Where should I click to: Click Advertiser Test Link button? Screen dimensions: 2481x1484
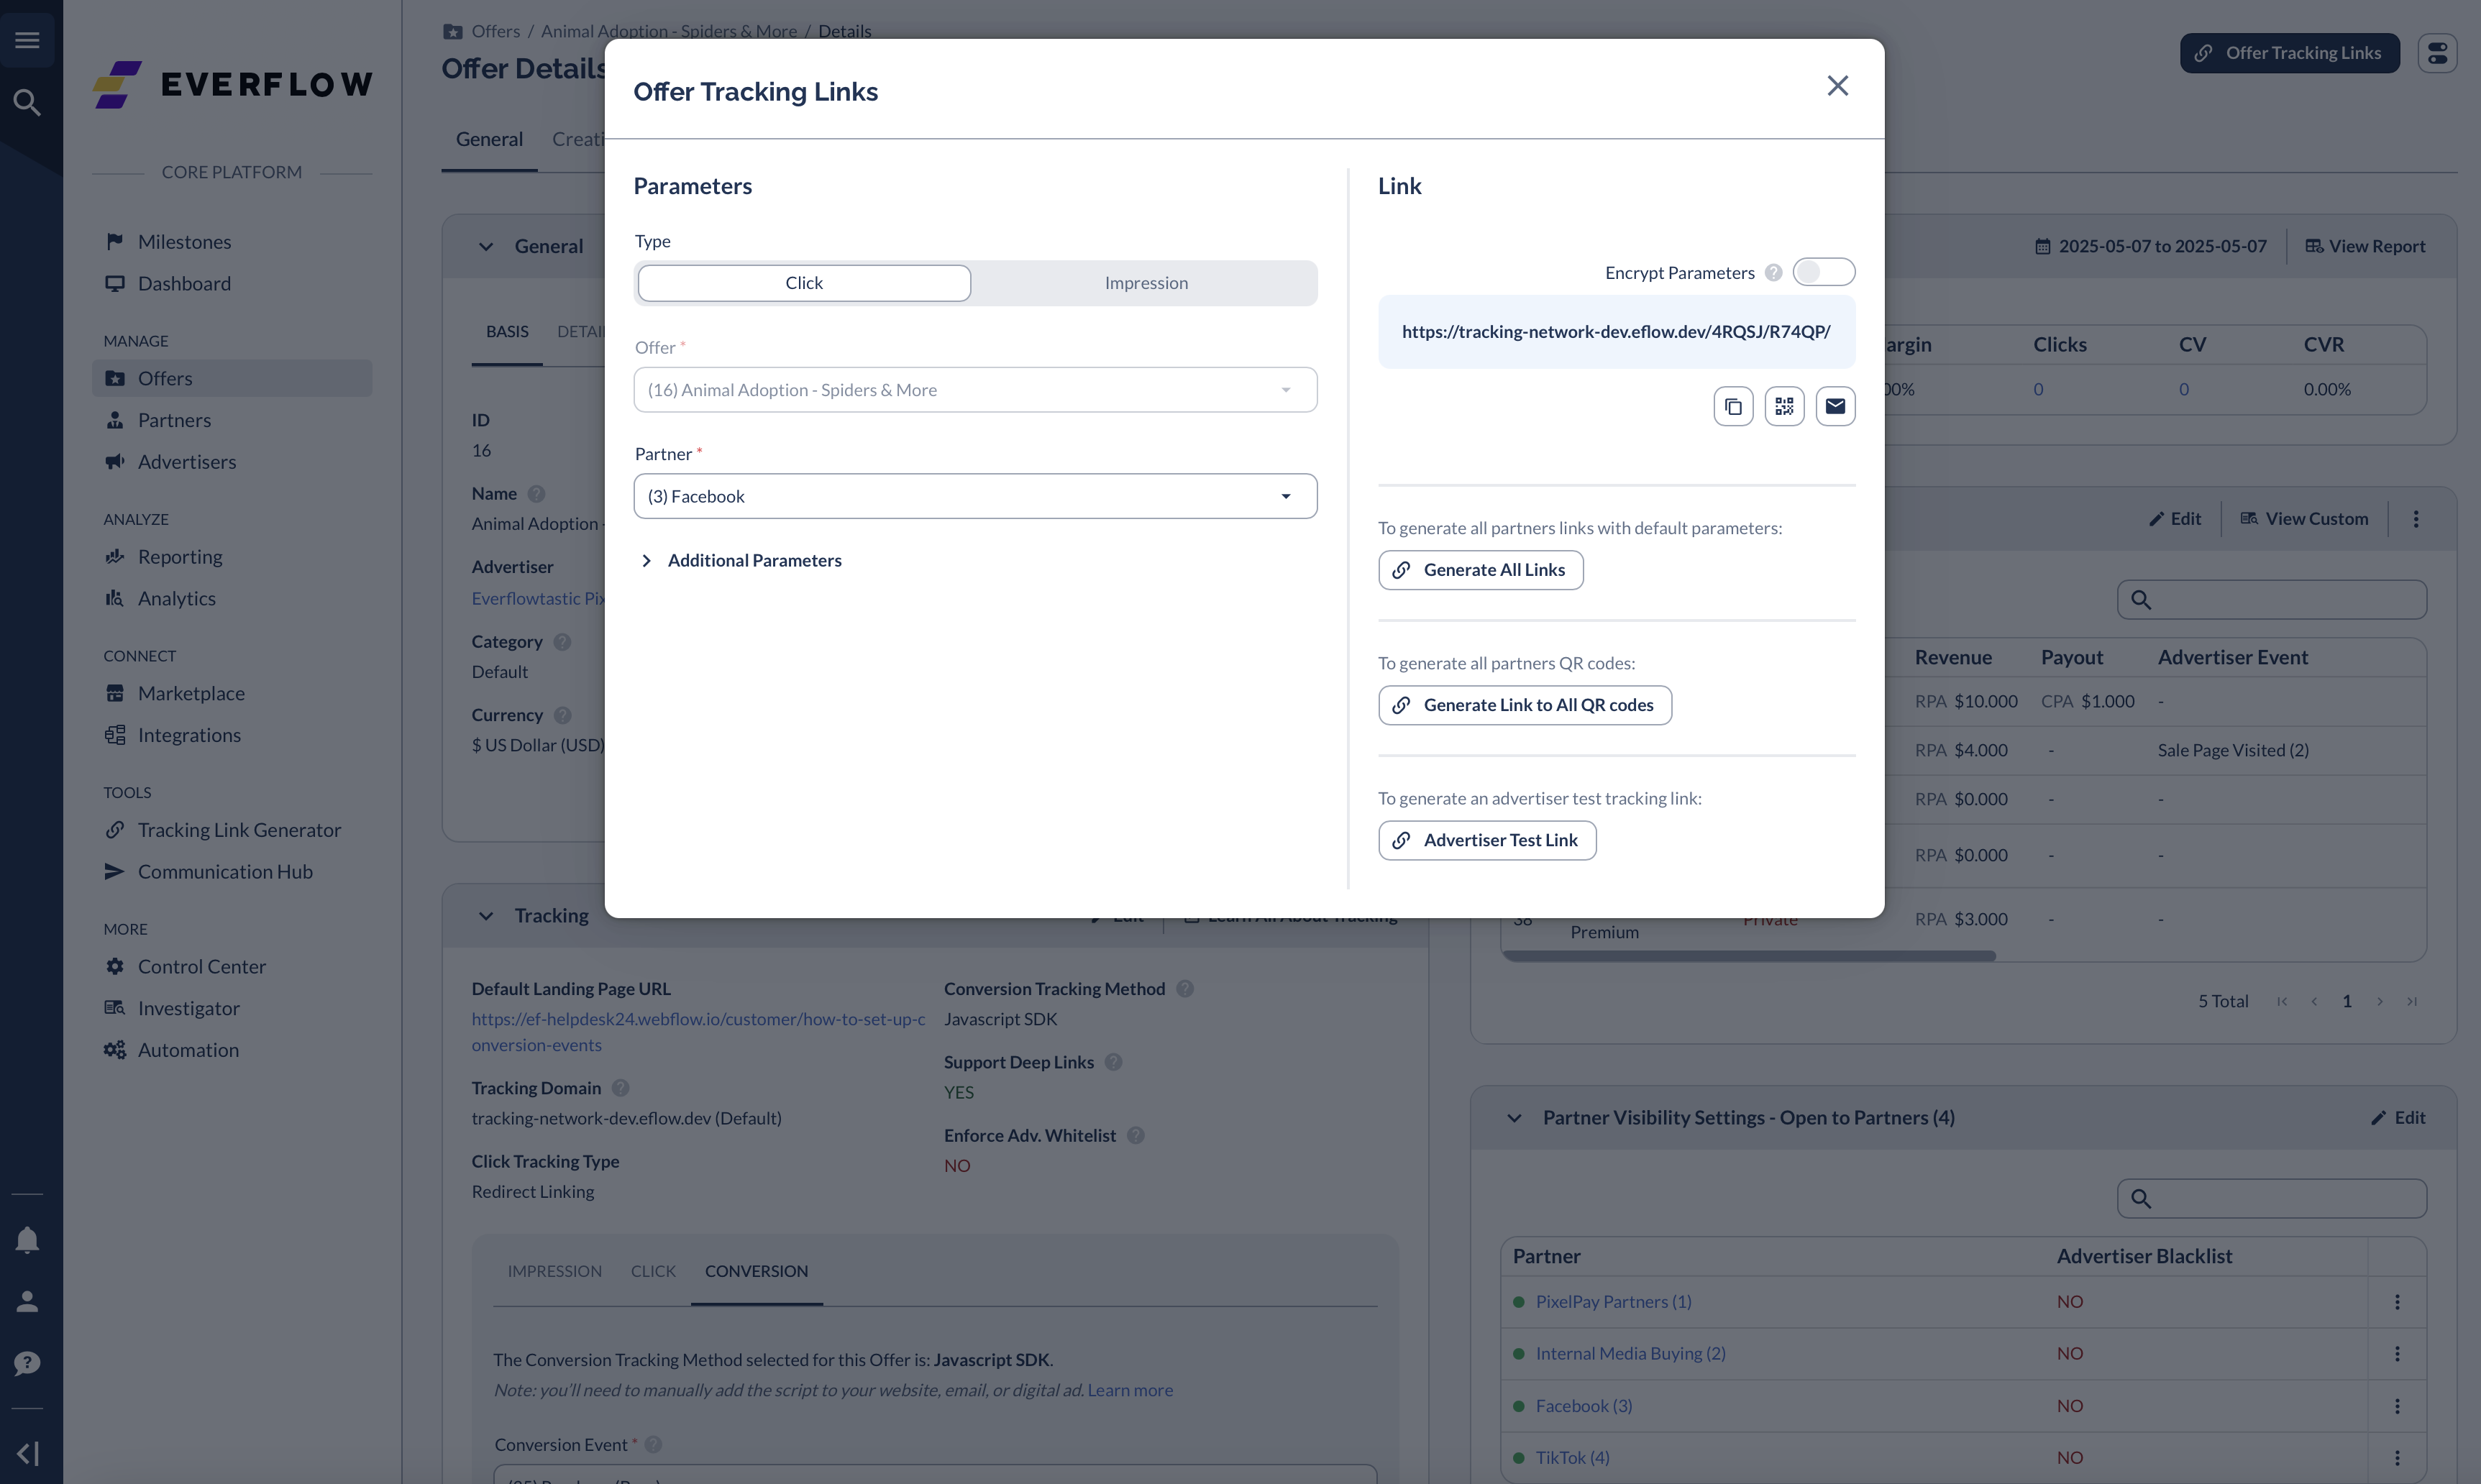1487,840
